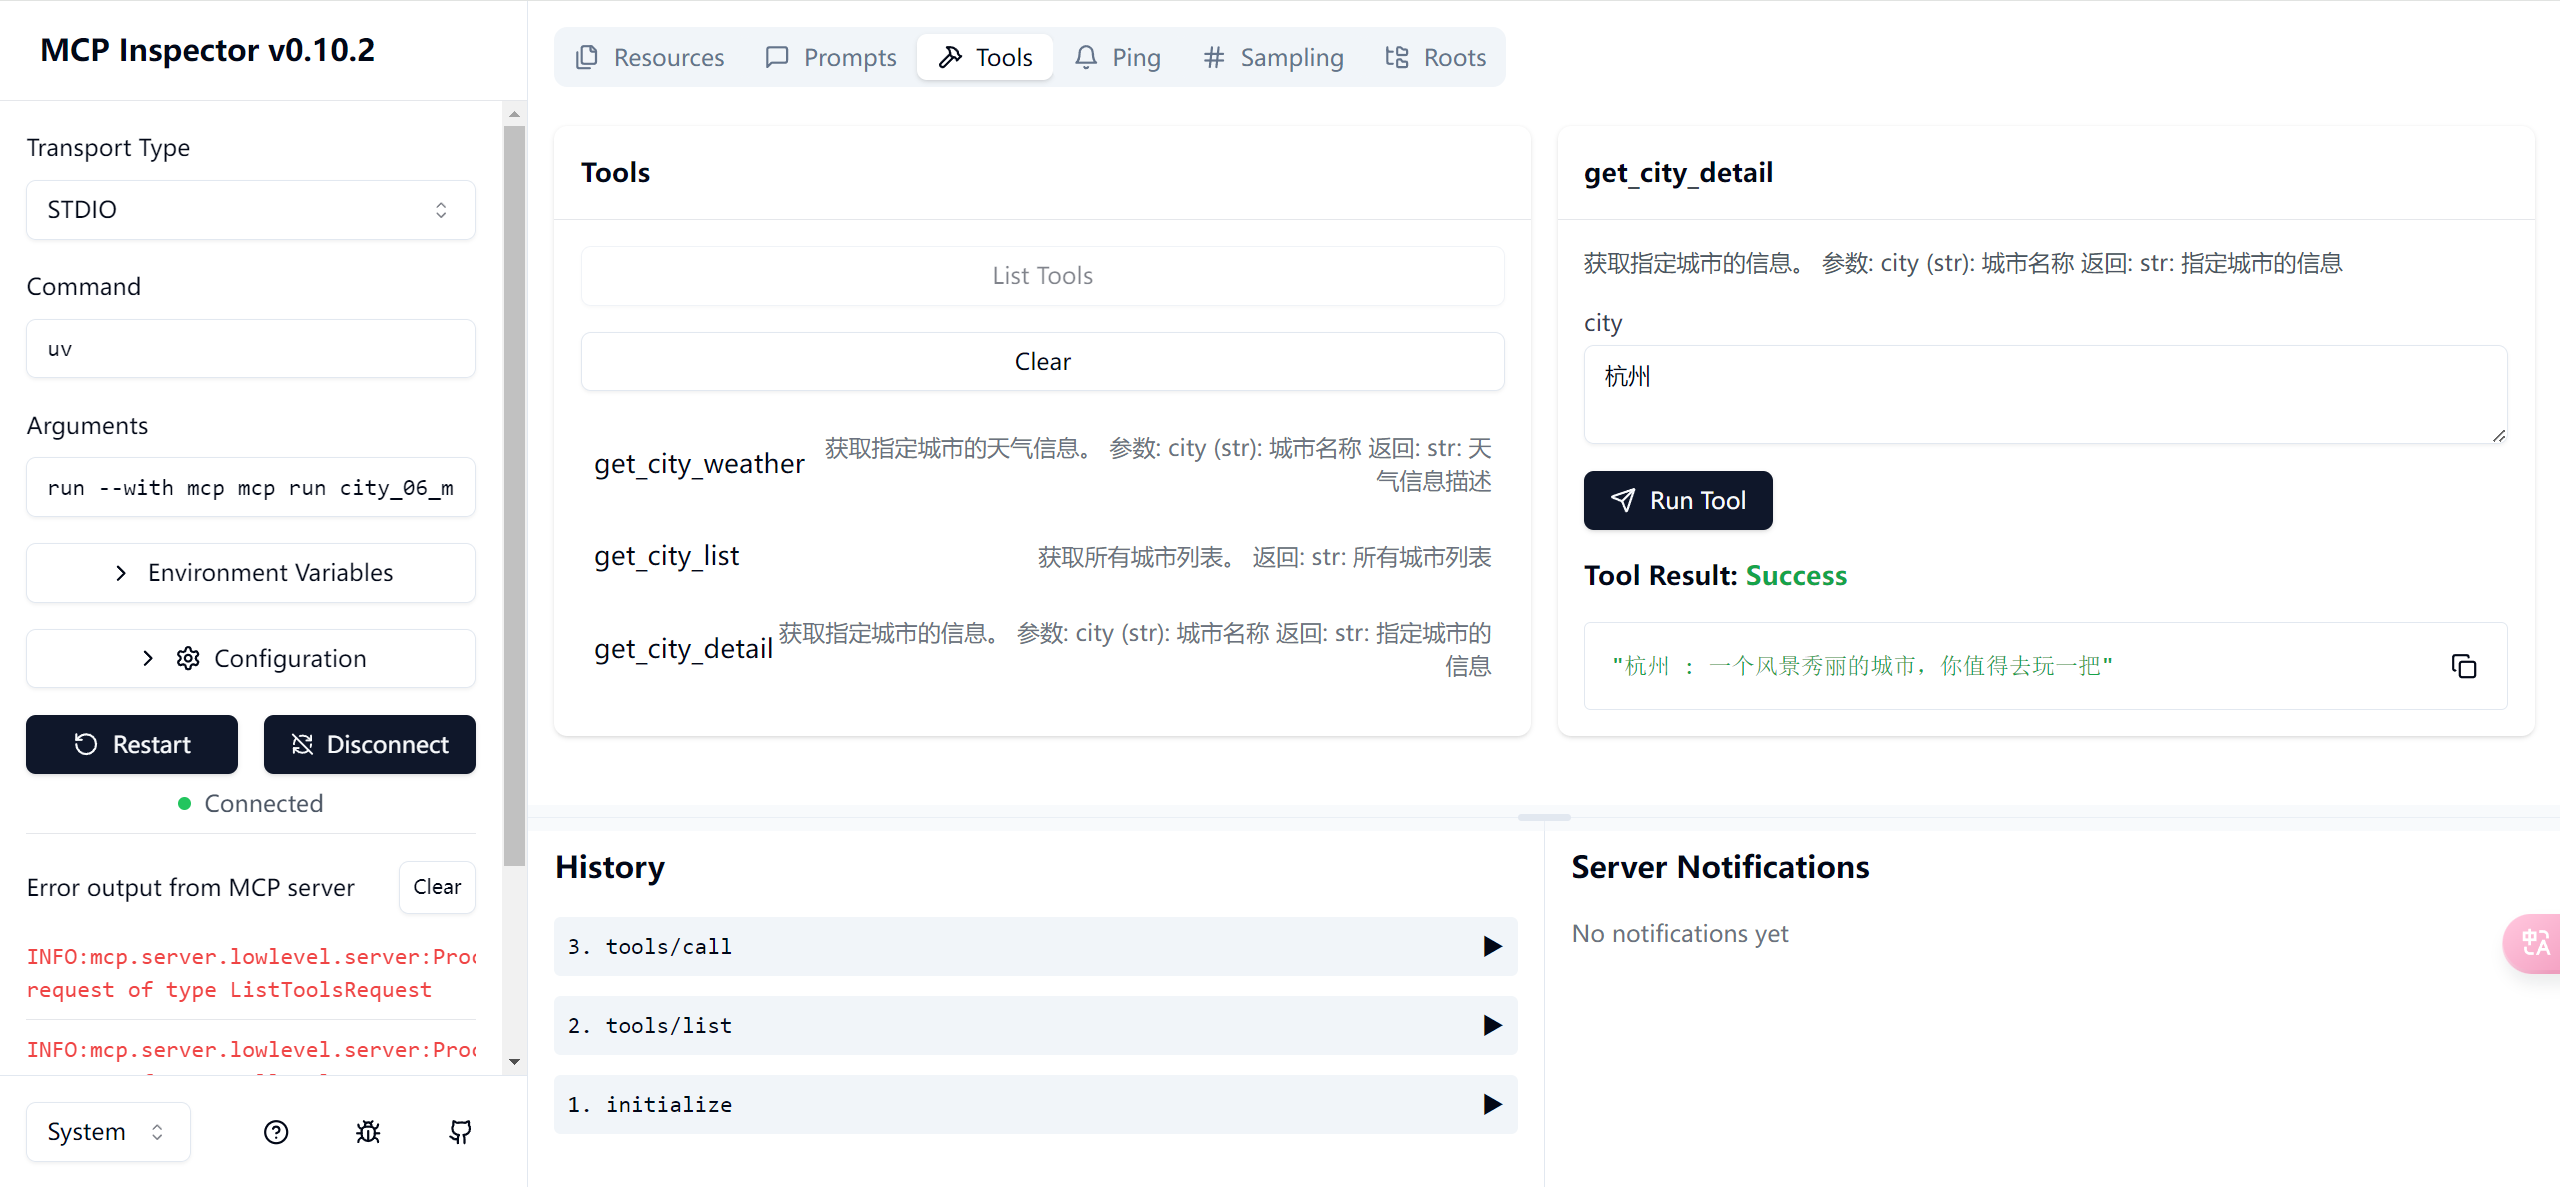Open the Transport Type STDIO dropdown
The image size is (2560, 1187).
[x=250, y=209]
